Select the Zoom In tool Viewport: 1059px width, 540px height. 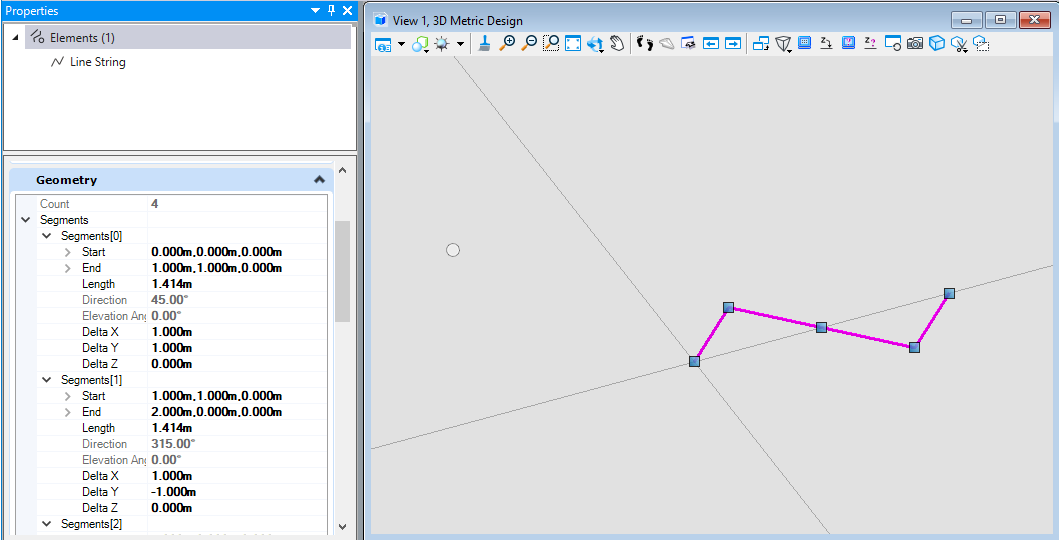(x=507, y=44)
